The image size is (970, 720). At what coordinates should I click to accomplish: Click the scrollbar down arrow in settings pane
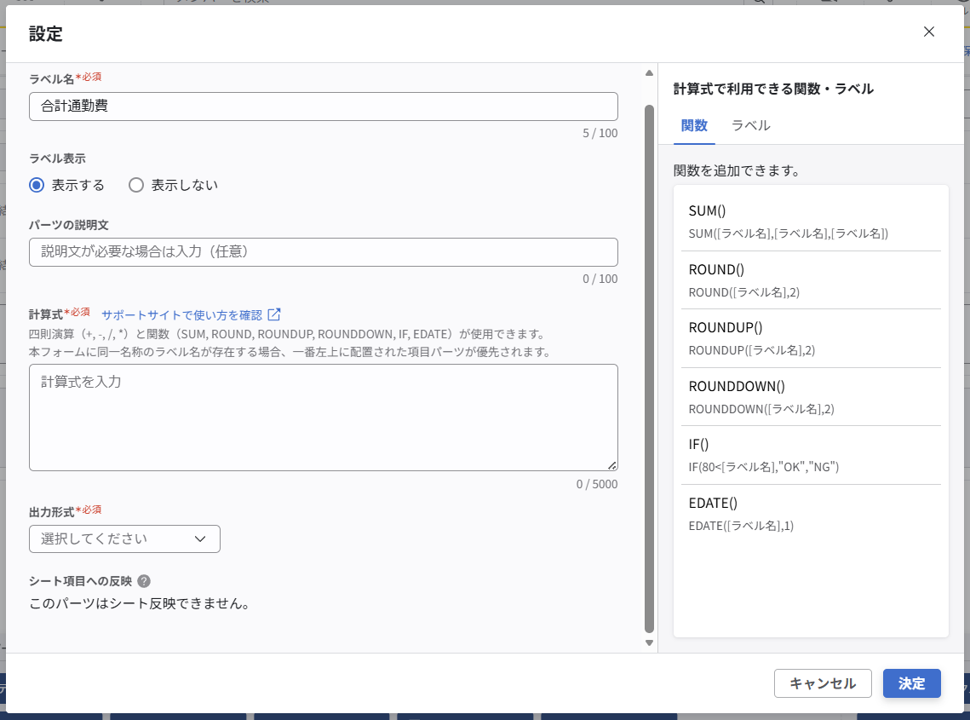tap(649, 643)
